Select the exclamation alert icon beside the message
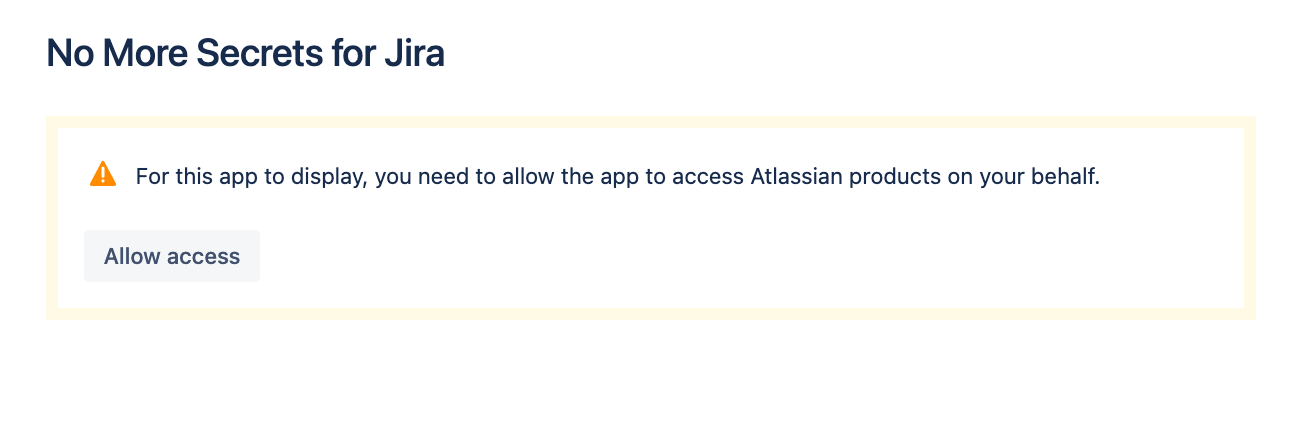 (103, 174)
